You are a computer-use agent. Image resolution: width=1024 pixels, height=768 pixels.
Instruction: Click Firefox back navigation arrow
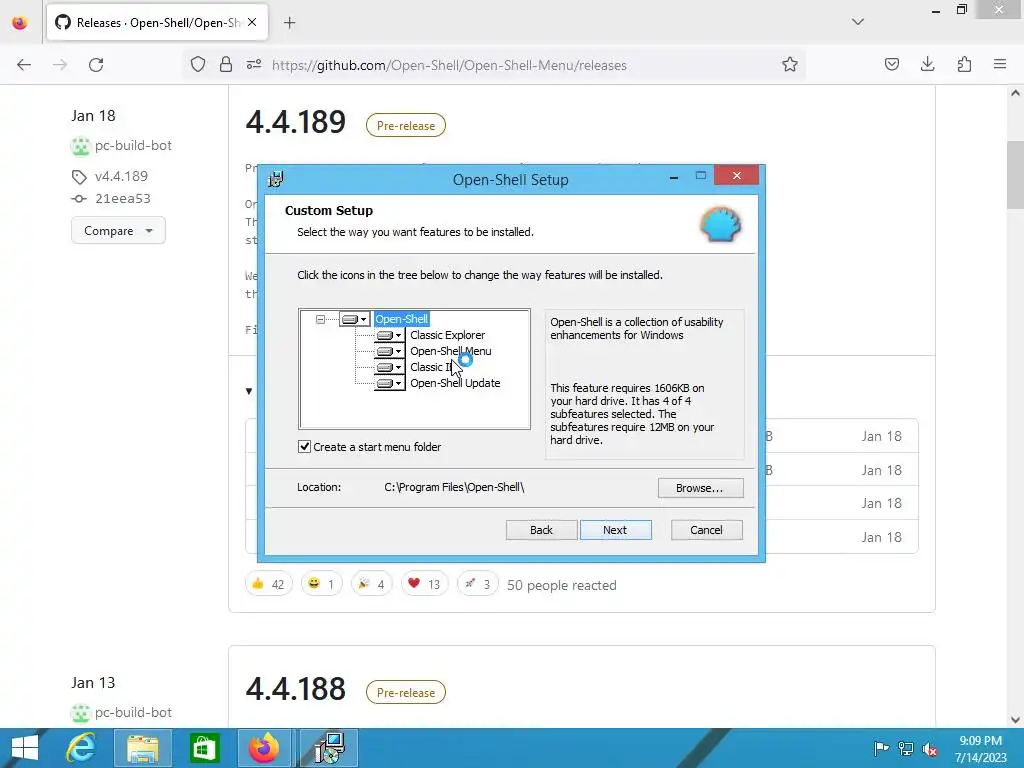(x=24, y=65)
